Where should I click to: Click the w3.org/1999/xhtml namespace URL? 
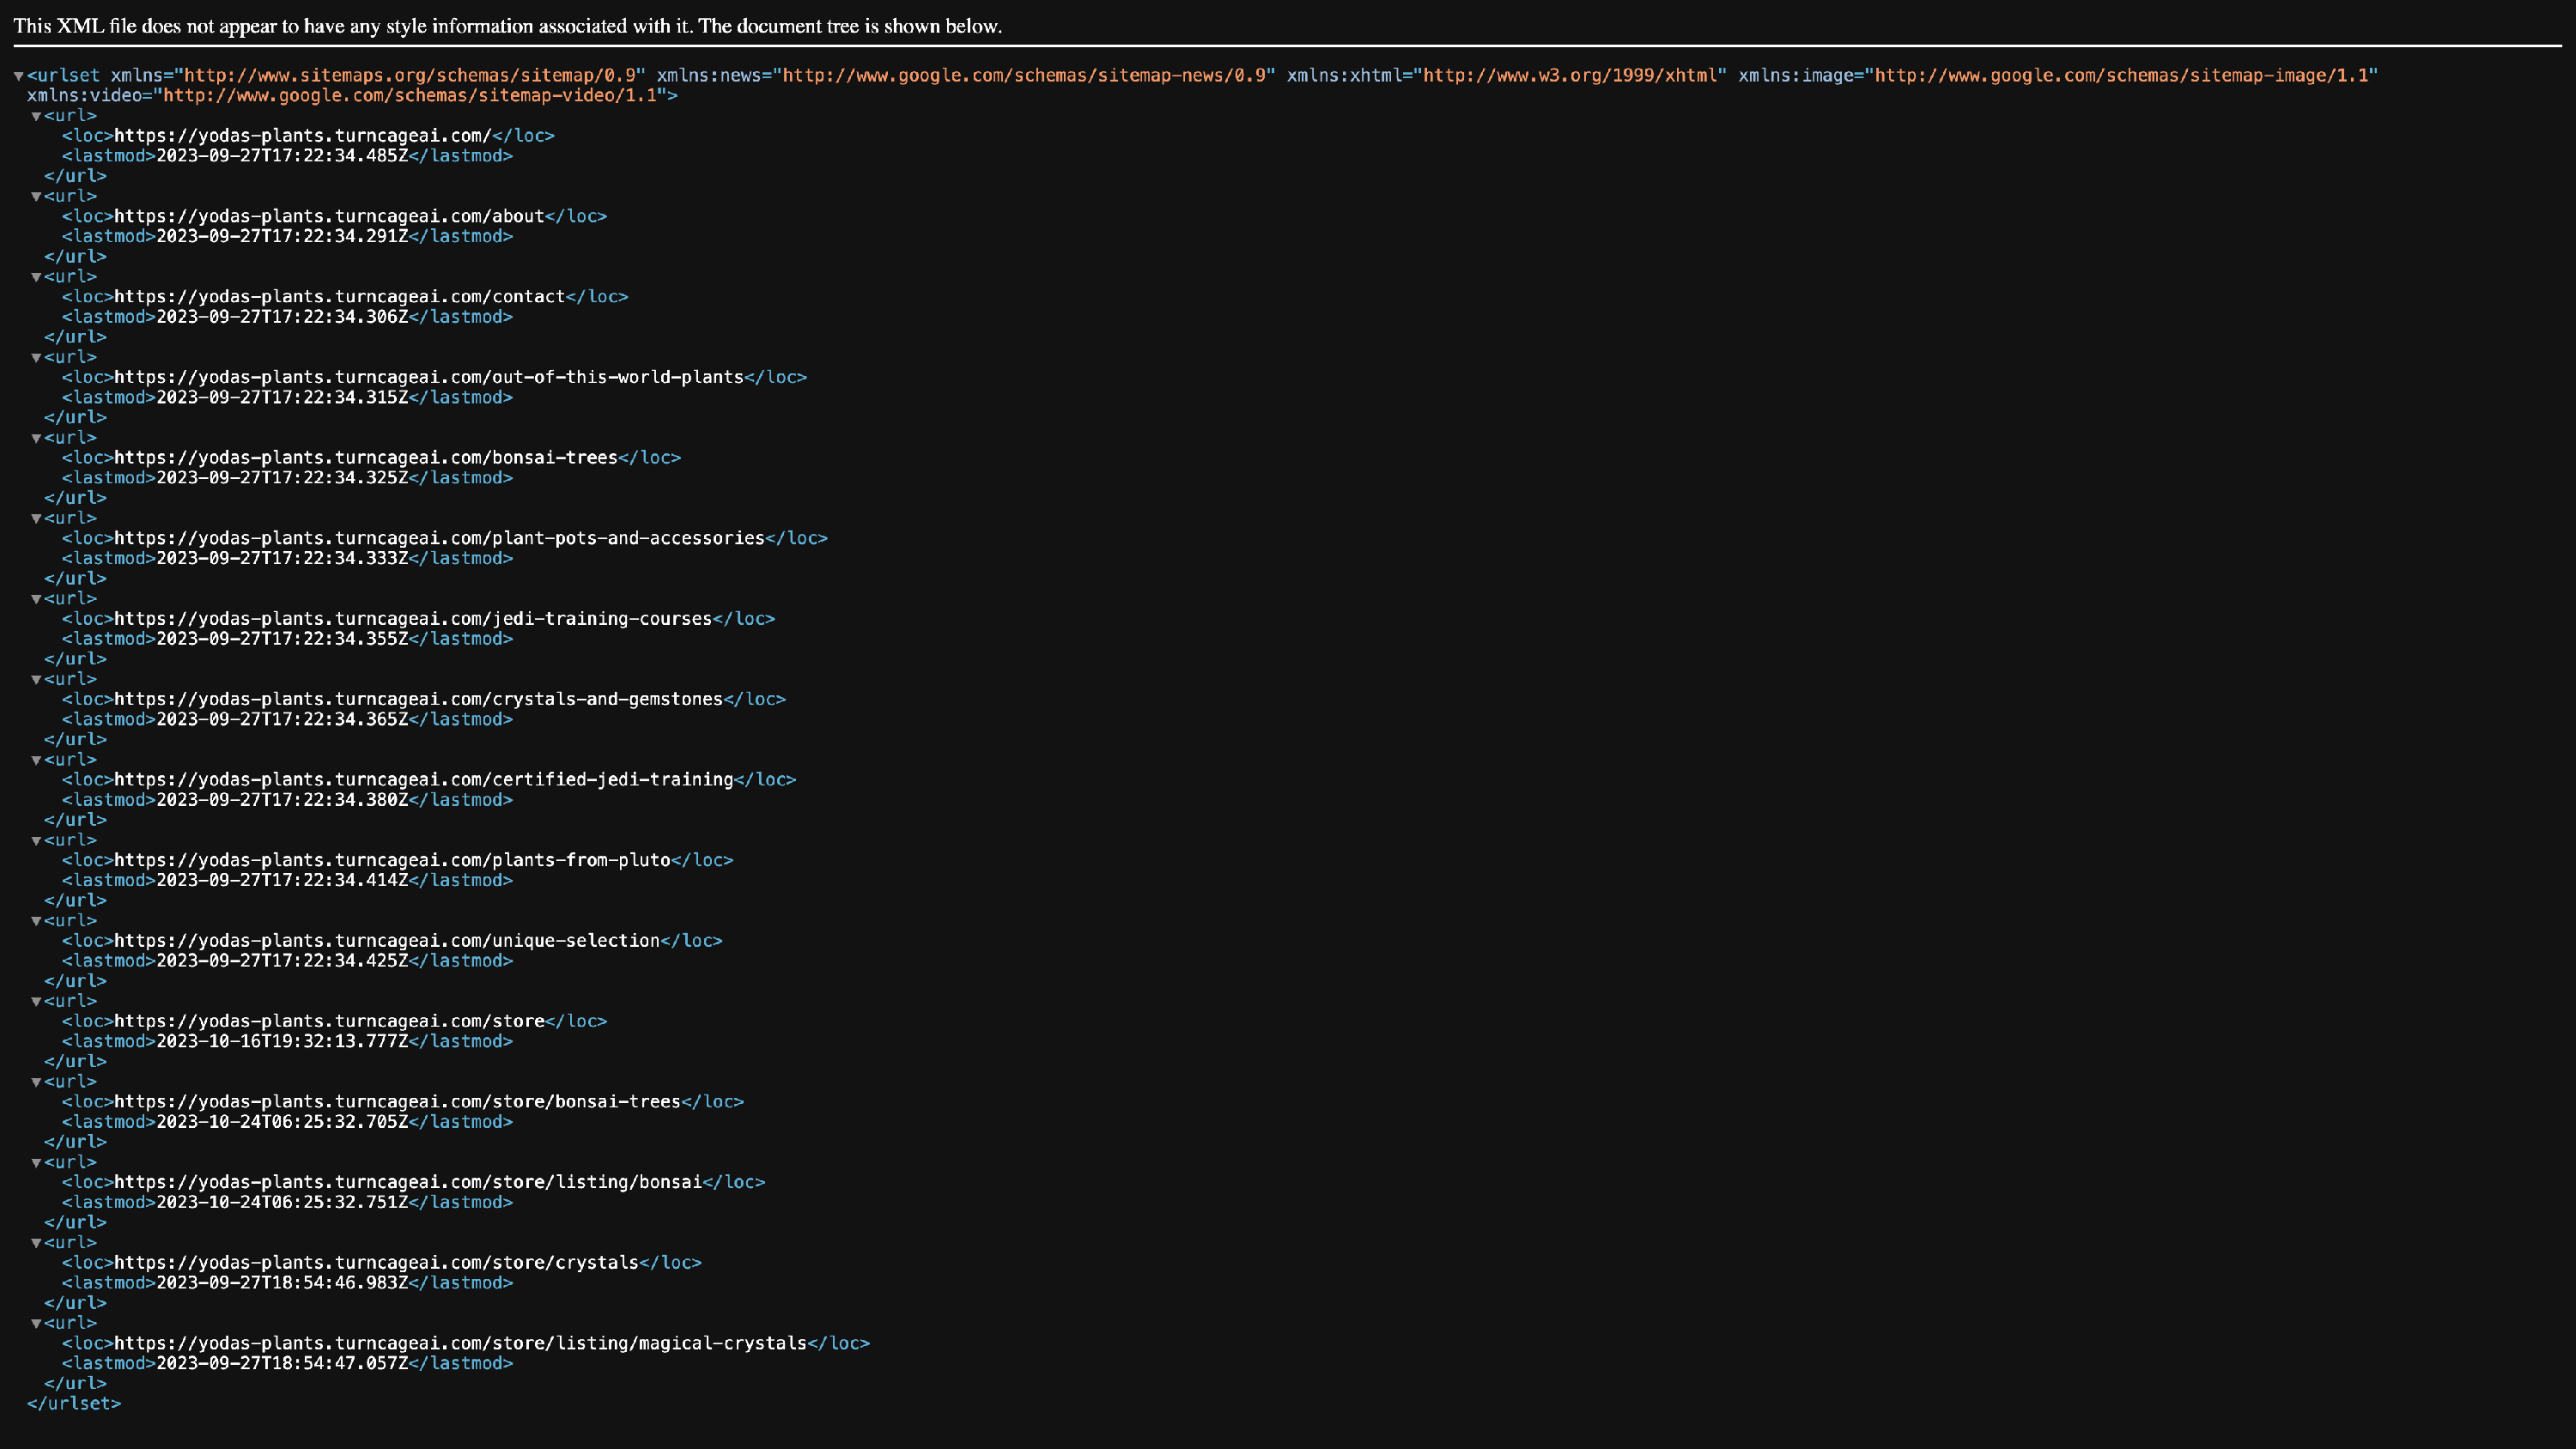coord(1570,76)
